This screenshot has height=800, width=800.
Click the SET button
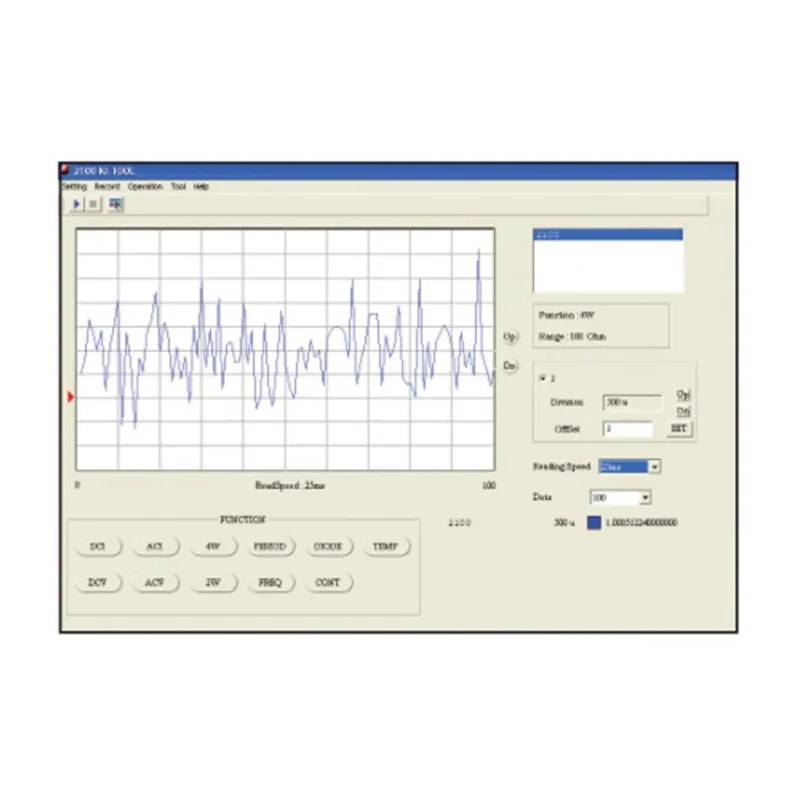coord(679,429)
